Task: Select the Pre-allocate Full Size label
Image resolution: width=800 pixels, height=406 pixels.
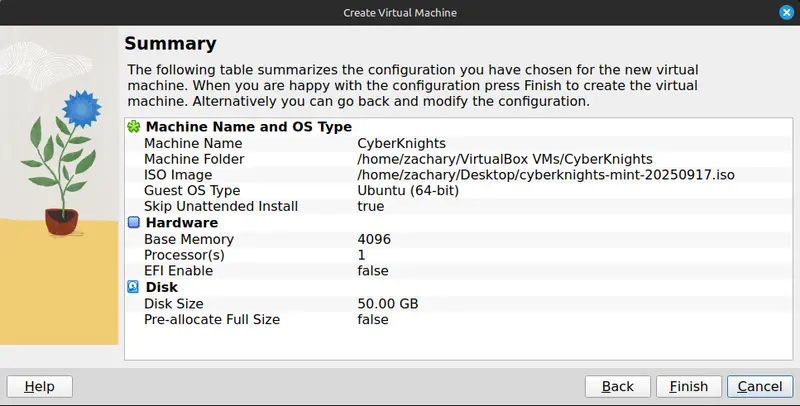Action: pyautogui.click(x=212, y=319)
